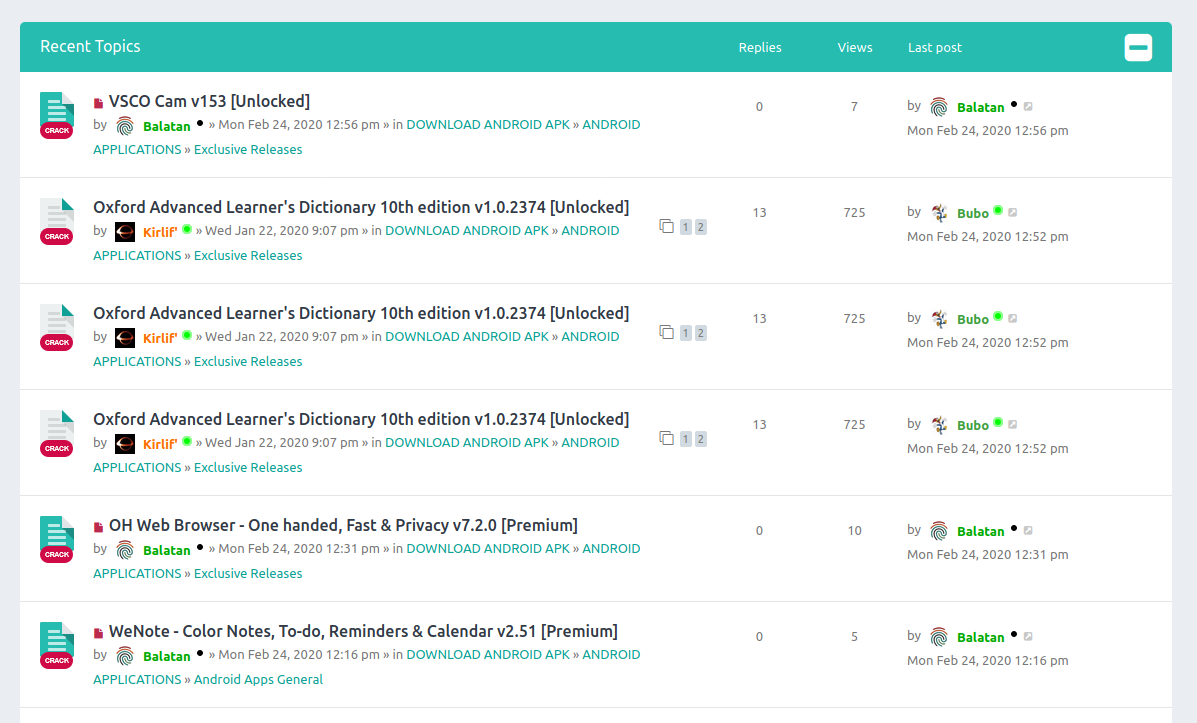1197x723 pixels.
Task: Go to page 2 of first Oxford Dictionary topic
Action: pos(700,227)
